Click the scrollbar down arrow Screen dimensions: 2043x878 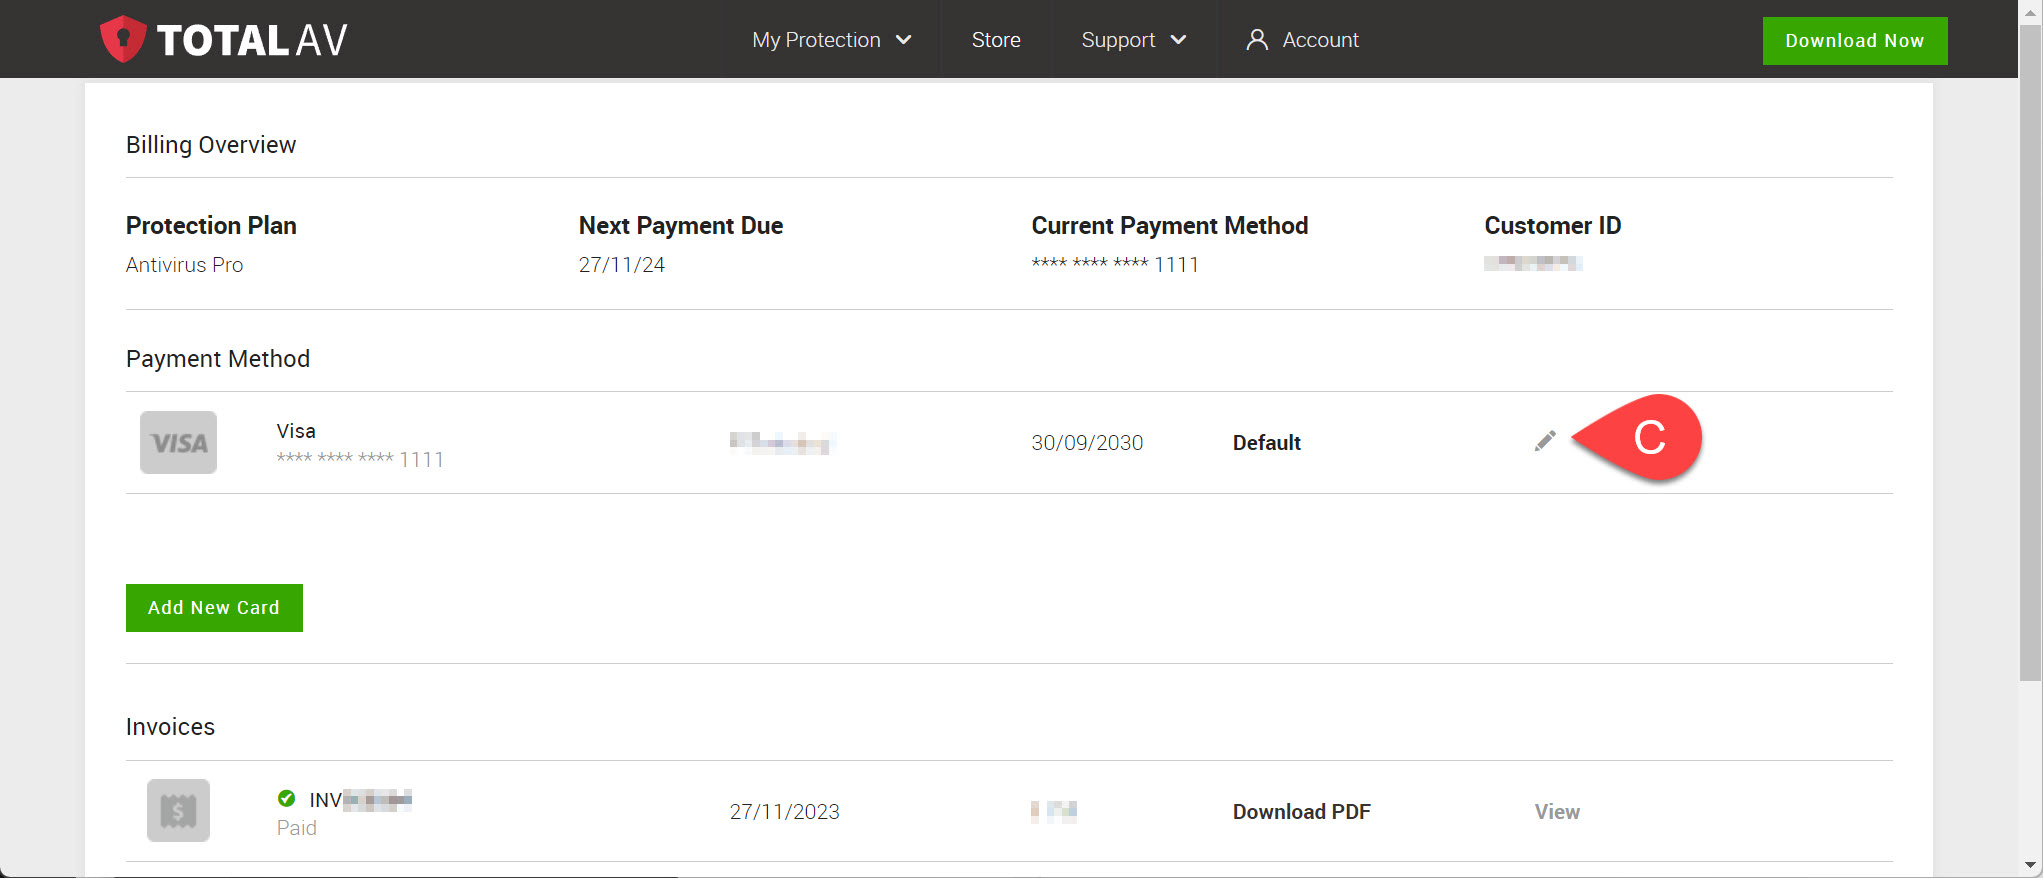pos(2031,866)
